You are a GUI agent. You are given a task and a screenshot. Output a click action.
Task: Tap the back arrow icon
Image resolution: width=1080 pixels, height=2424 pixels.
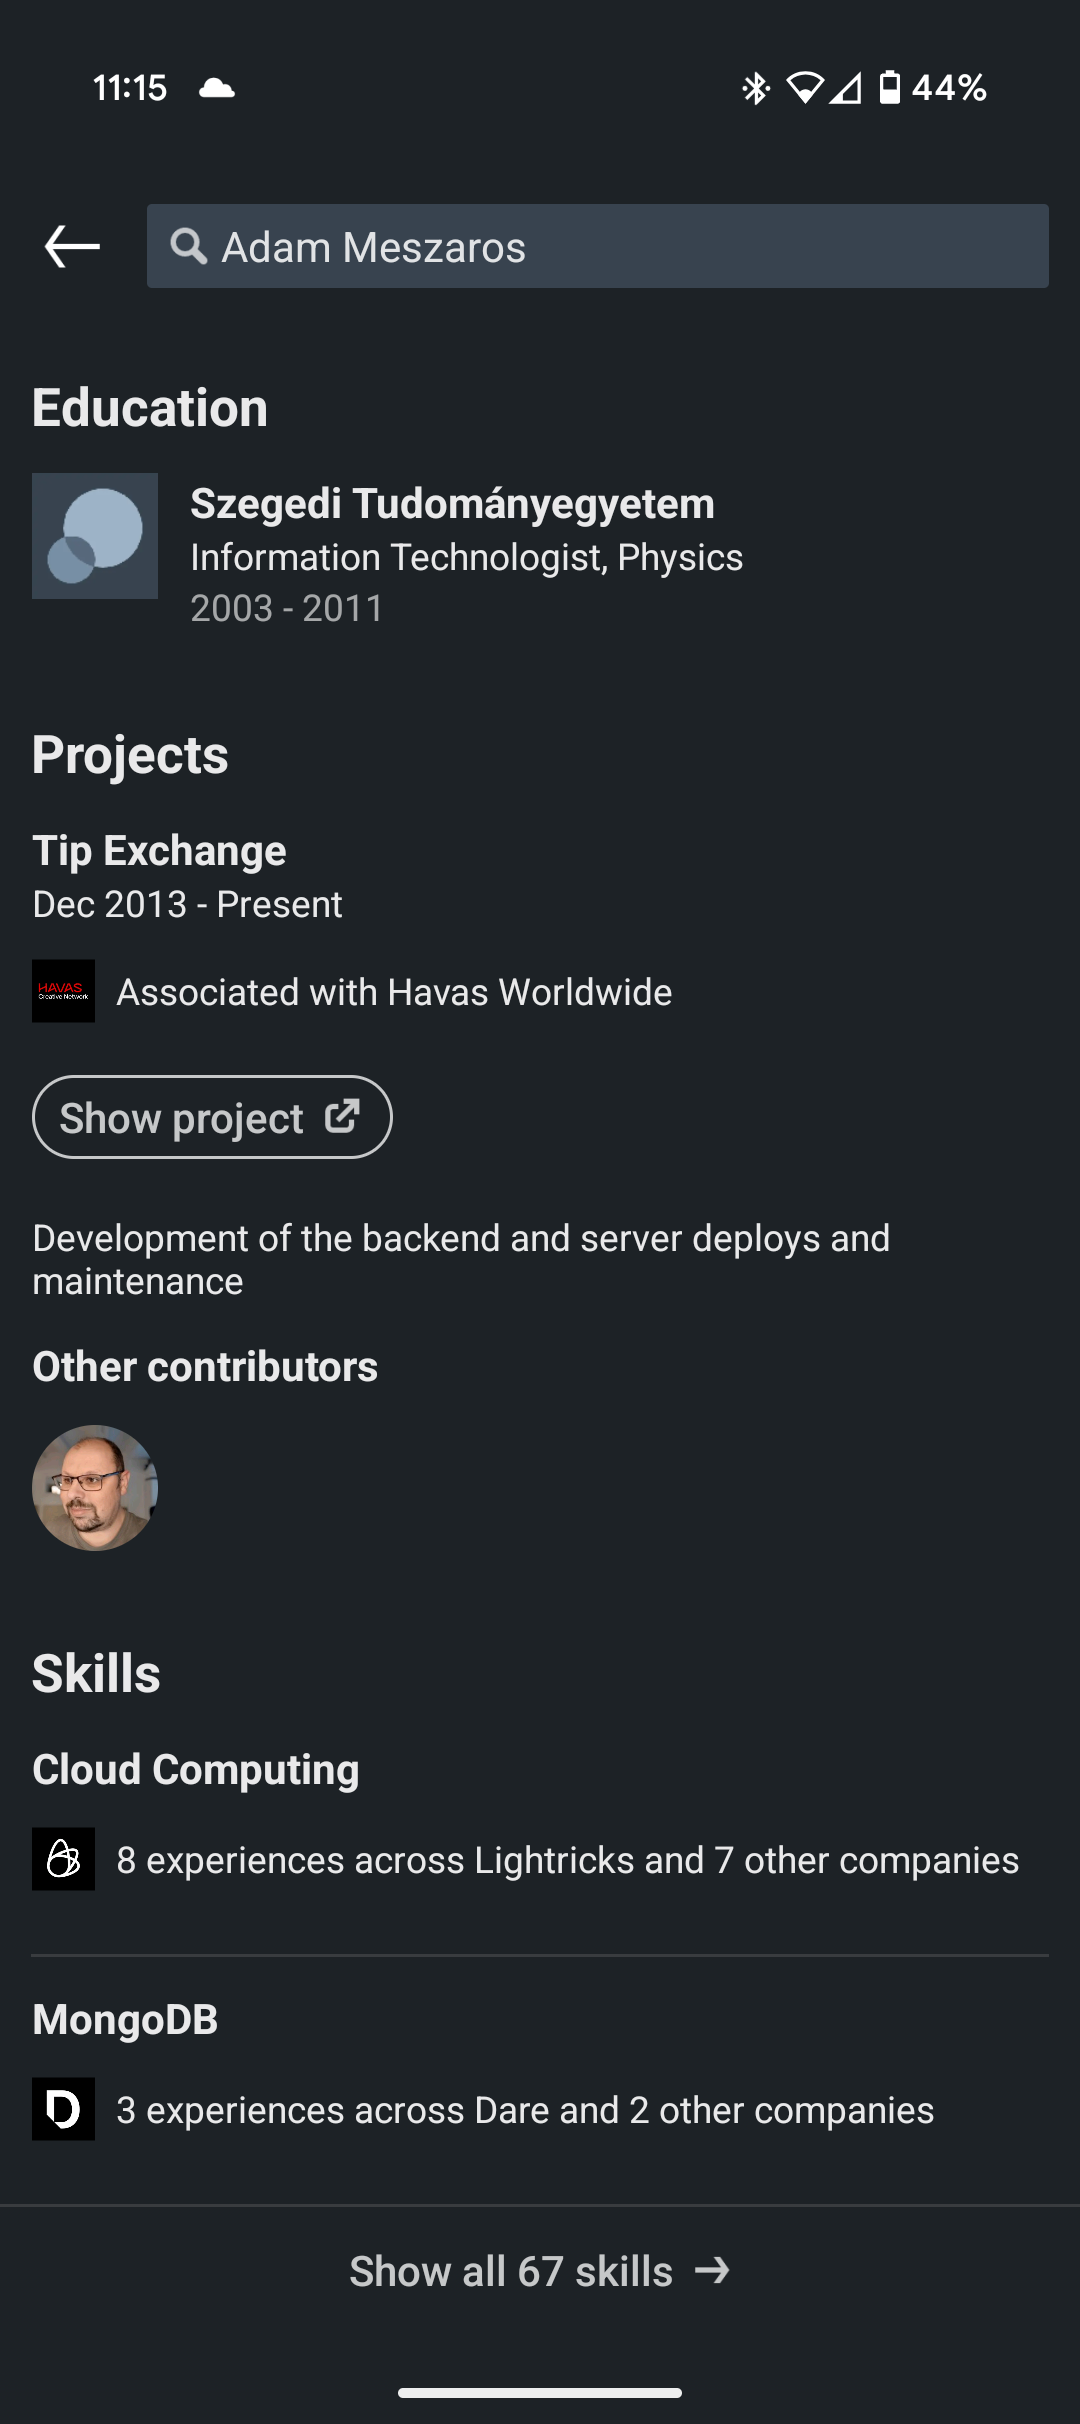coord(72,246)
